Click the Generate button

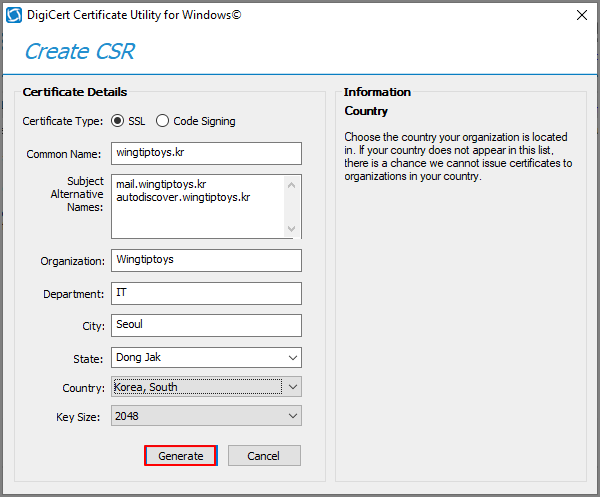click(181, 456)
